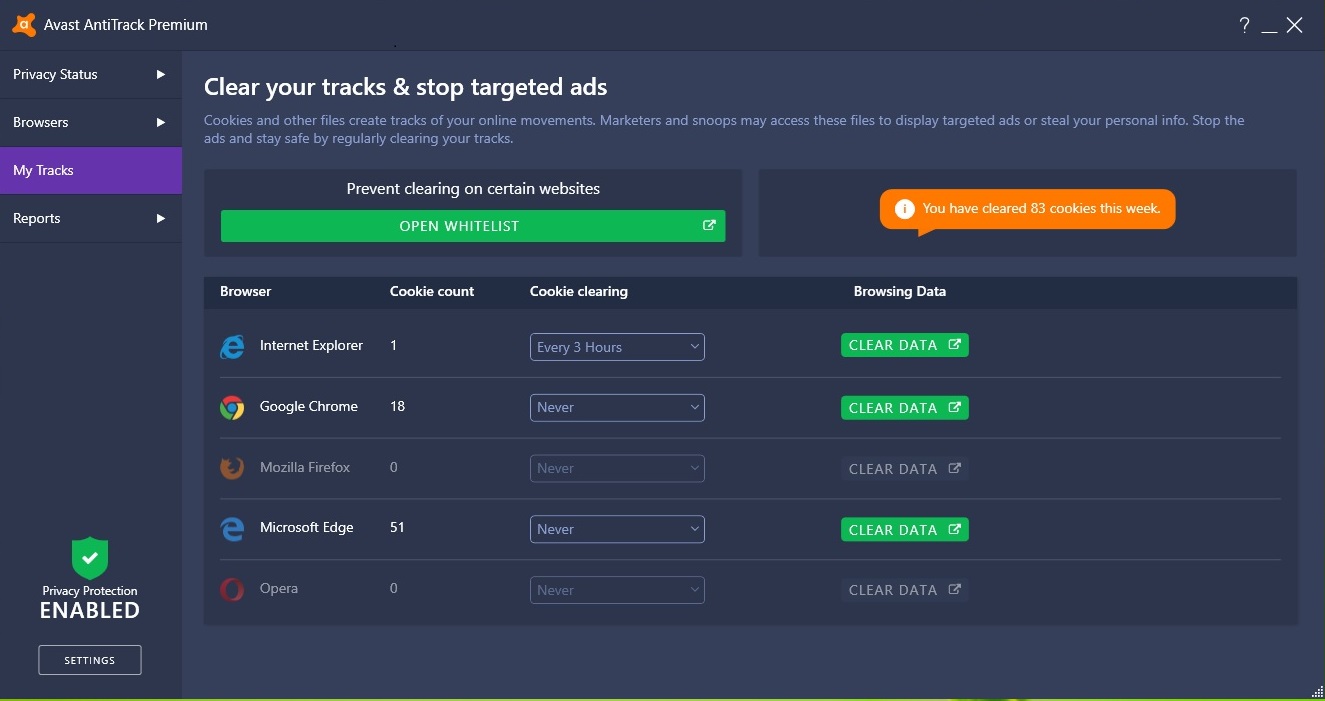Open Internet Explorer cookie clearing dropdown
This screenshot has width=1325, height=701.
[617, 347]
